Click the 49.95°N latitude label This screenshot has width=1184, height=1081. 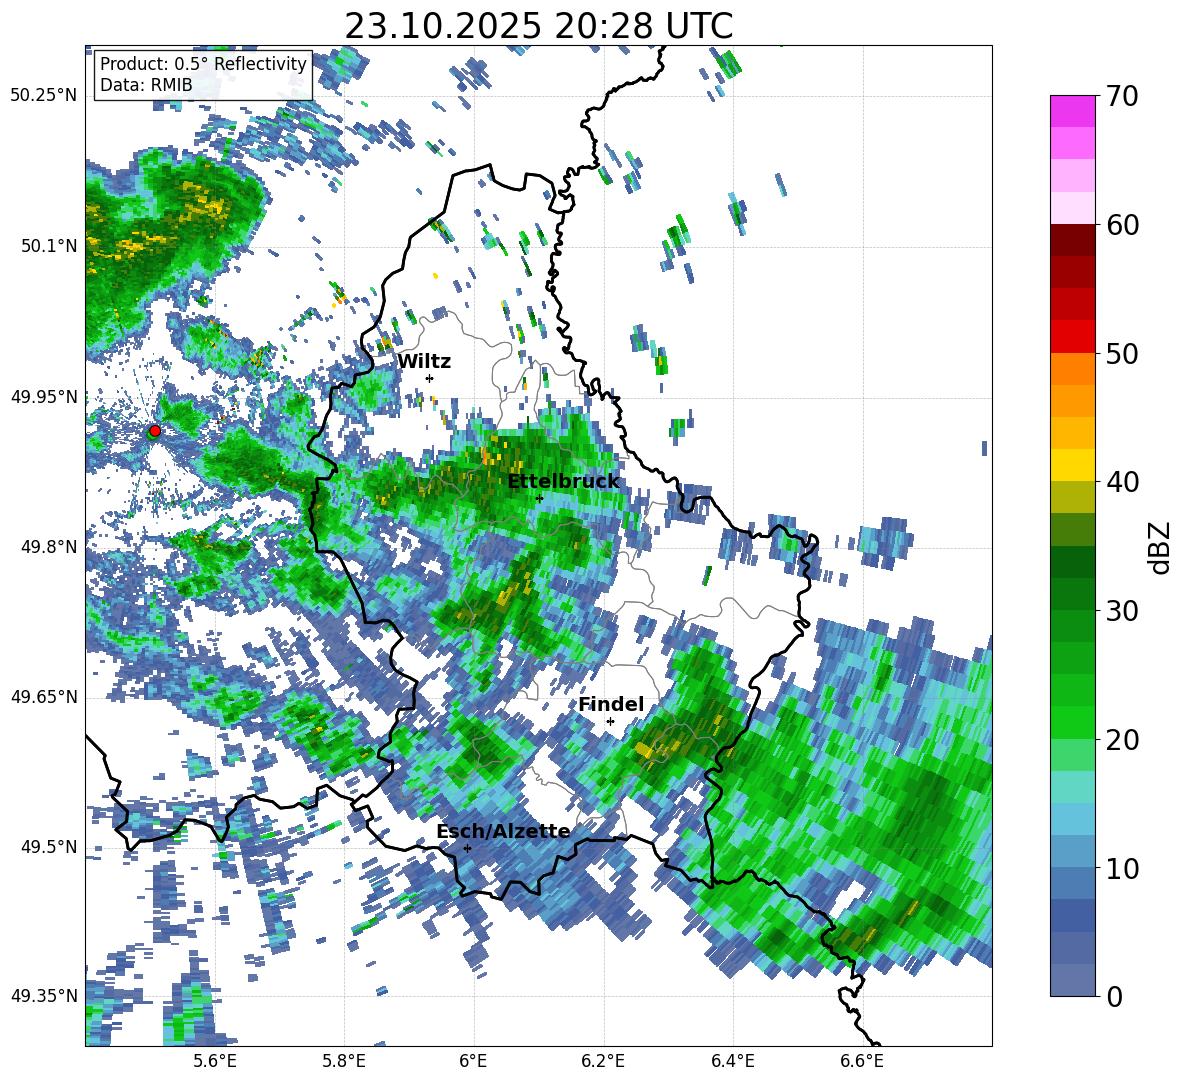pyautogui.click(x=44, y=397)
